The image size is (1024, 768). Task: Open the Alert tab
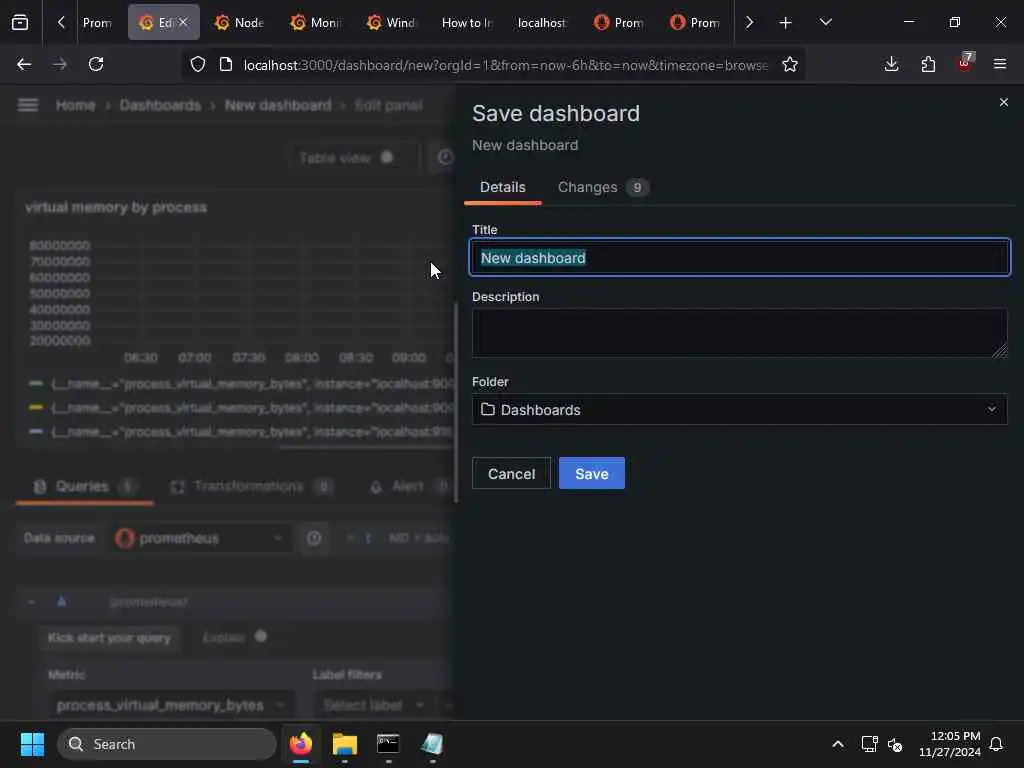point(408,487)
